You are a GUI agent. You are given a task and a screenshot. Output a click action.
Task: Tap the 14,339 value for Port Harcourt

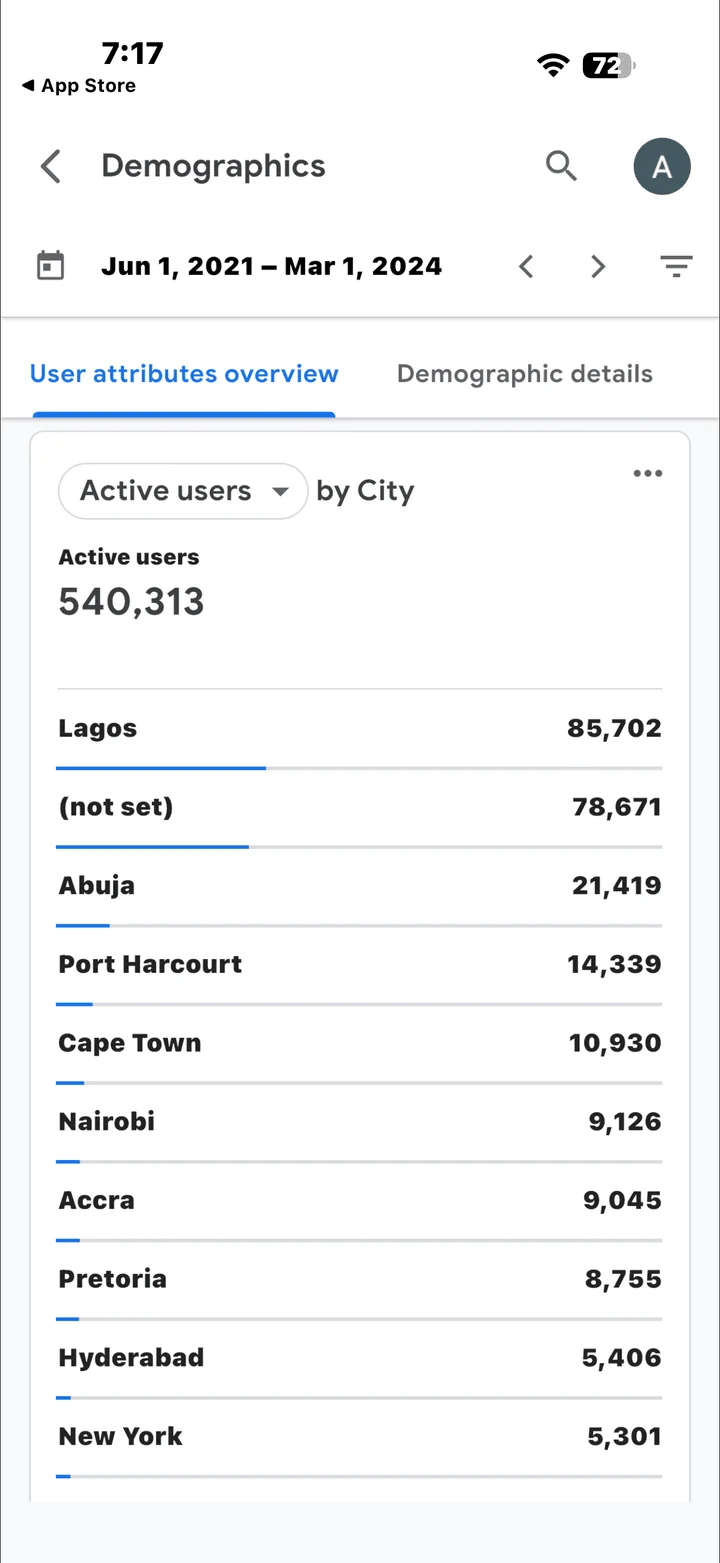(614, 965)
